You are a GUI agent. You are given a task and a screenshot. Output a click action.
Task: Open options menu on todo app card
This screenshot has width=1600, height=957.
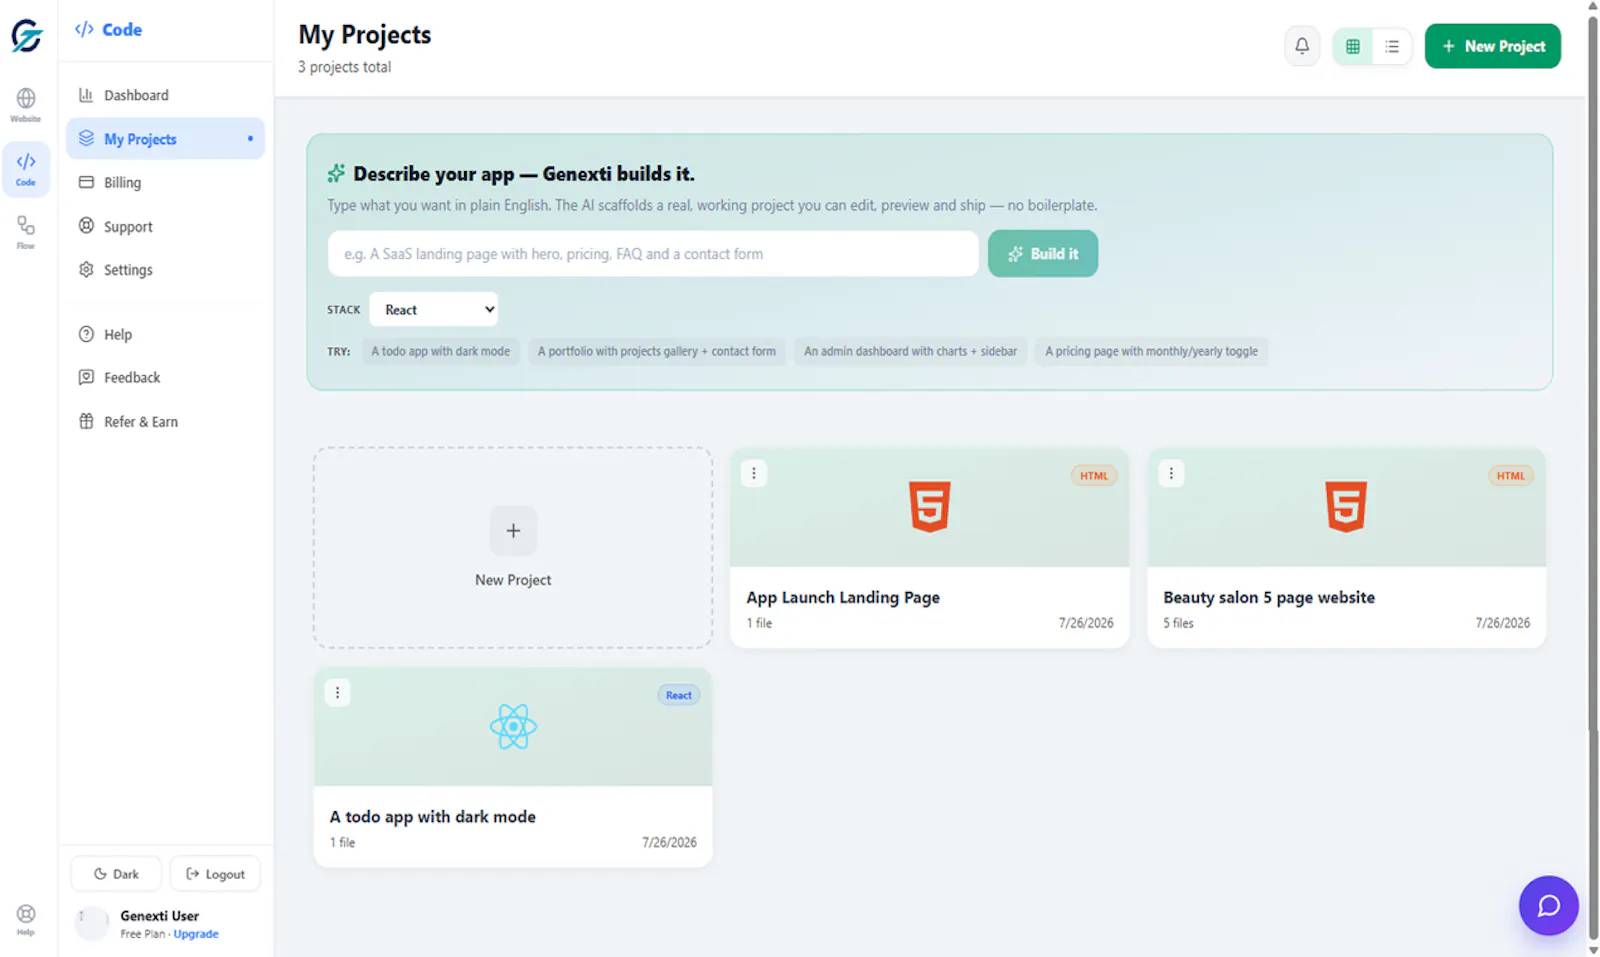coord(337,692)
